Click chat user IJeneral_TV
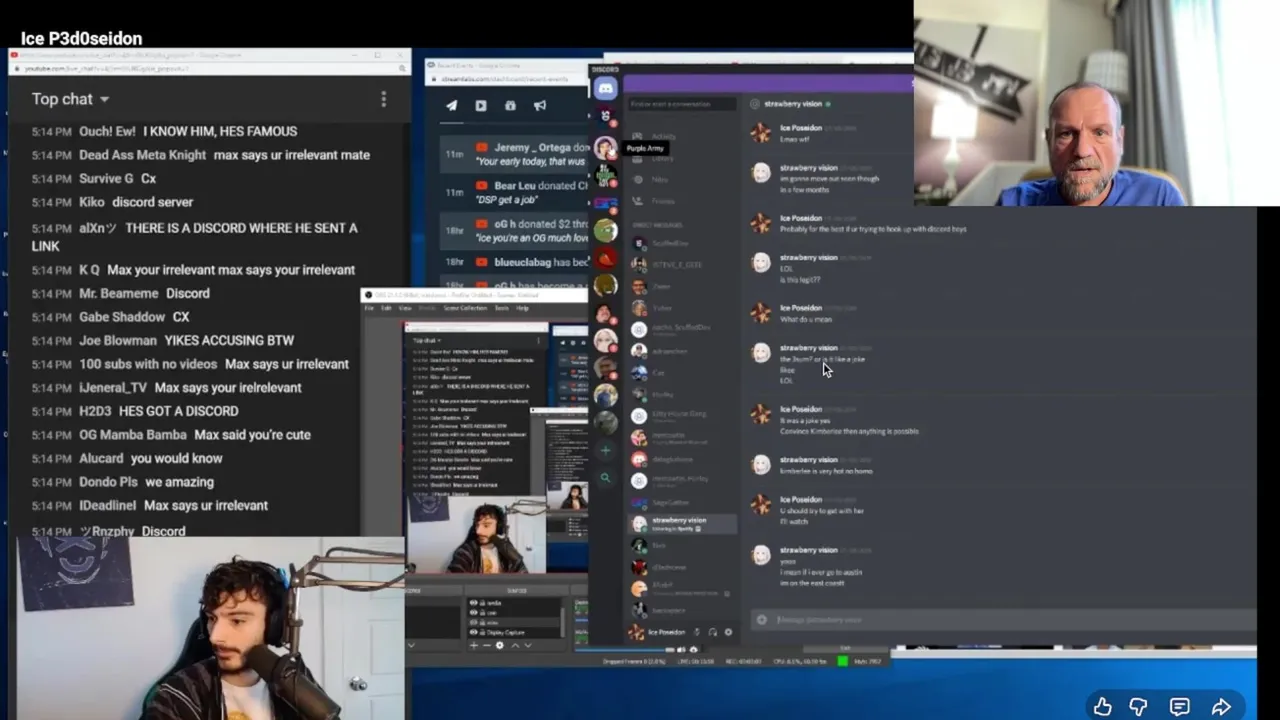The image size is (1280, 720). pyautogui.click(x=113, y=388)
